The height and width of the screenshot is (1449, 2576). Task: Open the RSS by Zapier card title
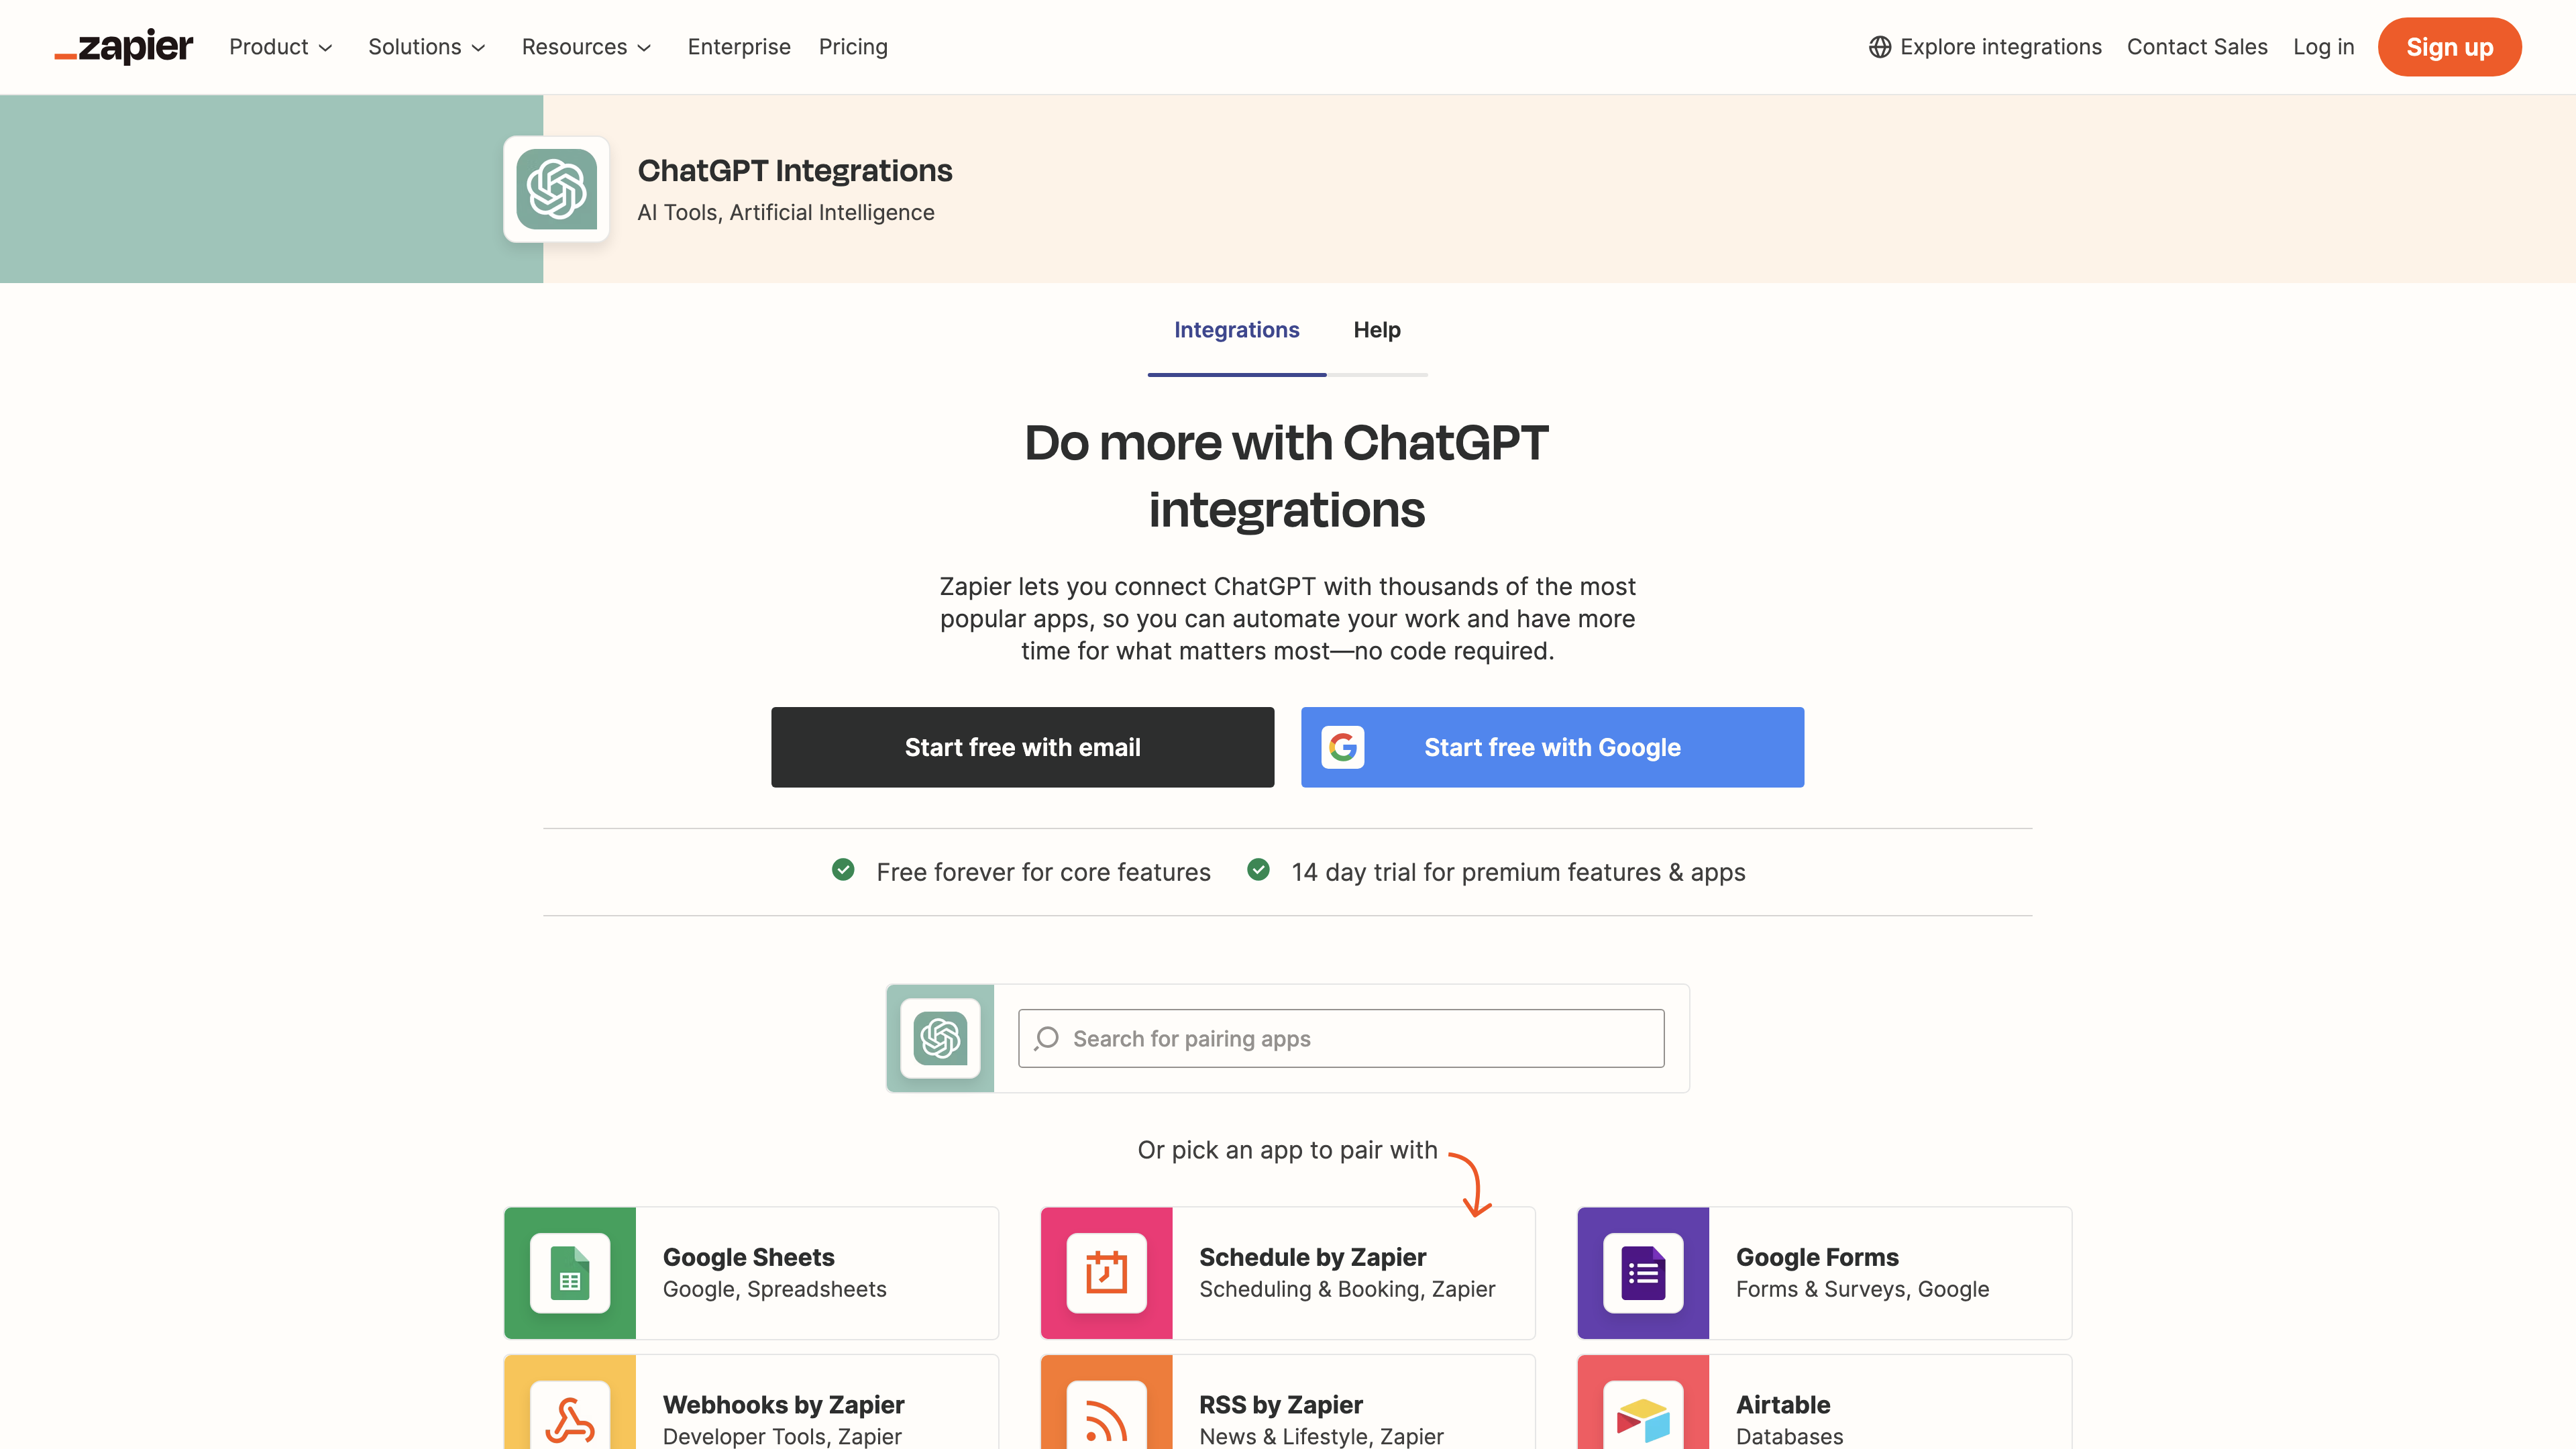tap(1281, 1404)
